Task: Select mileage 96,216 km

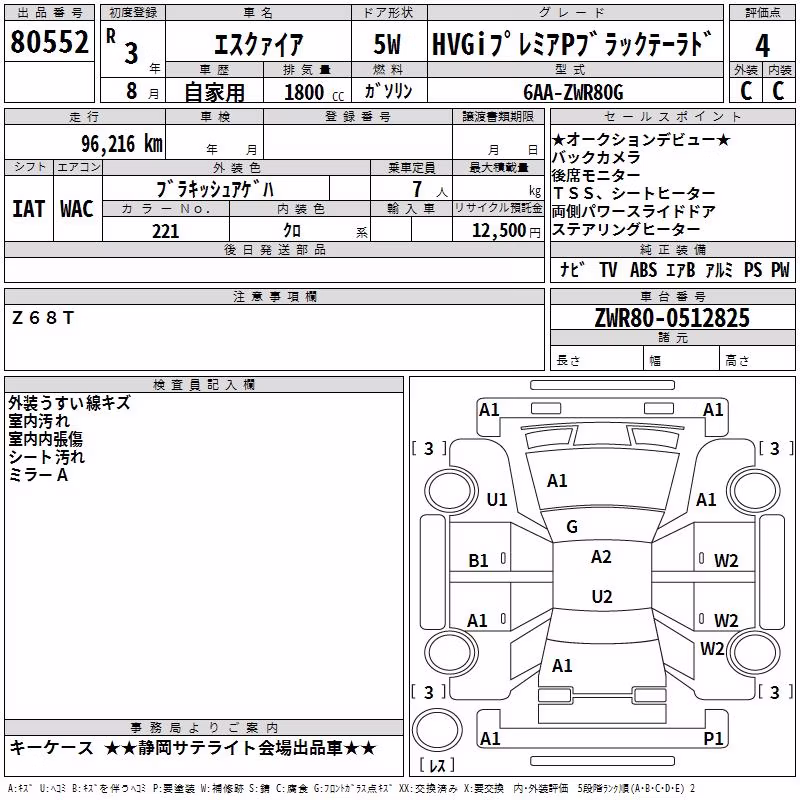Action: (122, 144)
